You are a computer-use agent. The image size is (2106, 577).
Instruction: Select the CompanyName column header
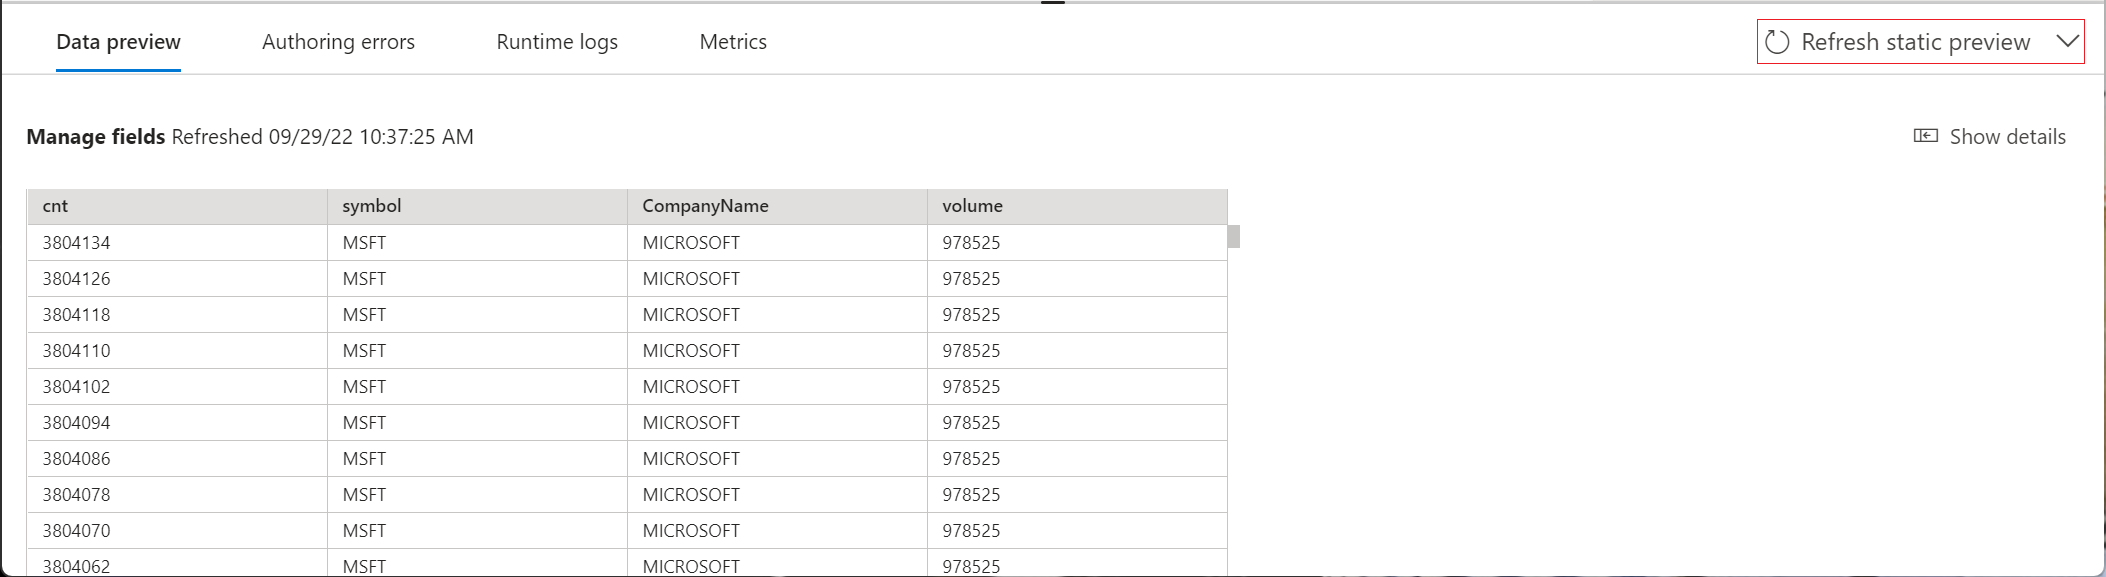705,206
